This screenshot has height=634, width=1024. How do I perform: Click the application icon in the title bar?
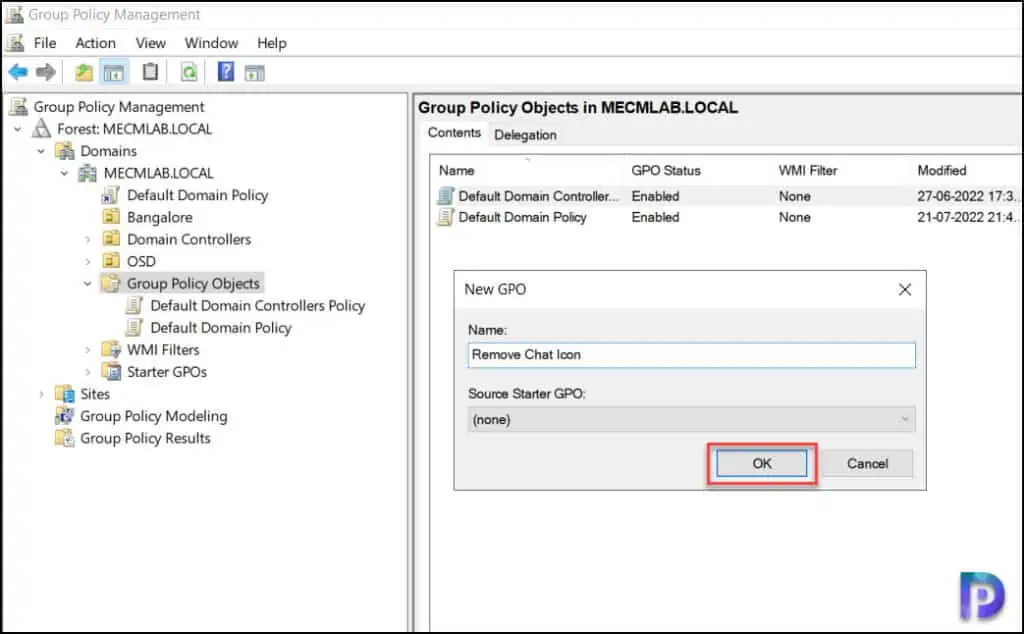pos(14,14)
